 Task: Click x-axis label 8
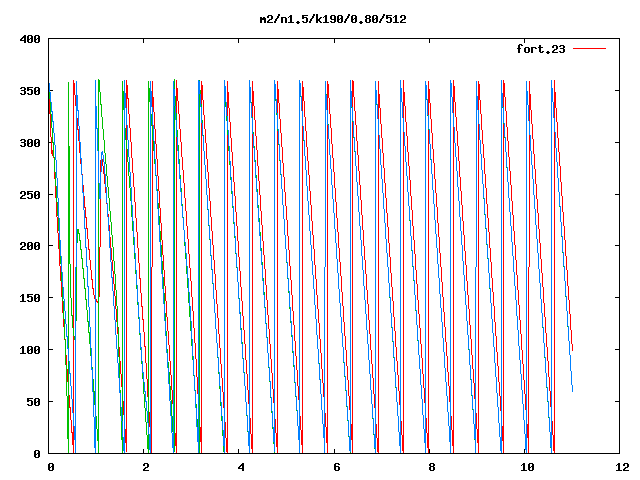point(432,467)
